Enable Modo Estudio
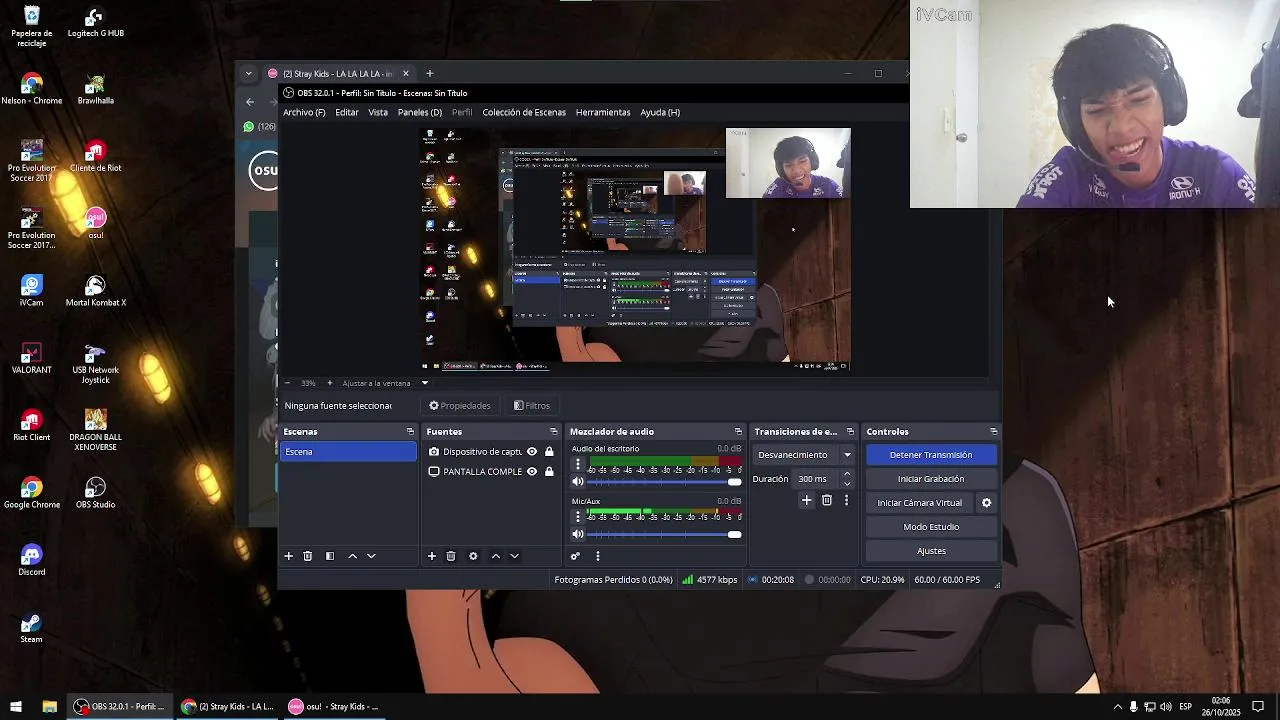Viewport: 1280px width, 720px height. coord(931,527)
